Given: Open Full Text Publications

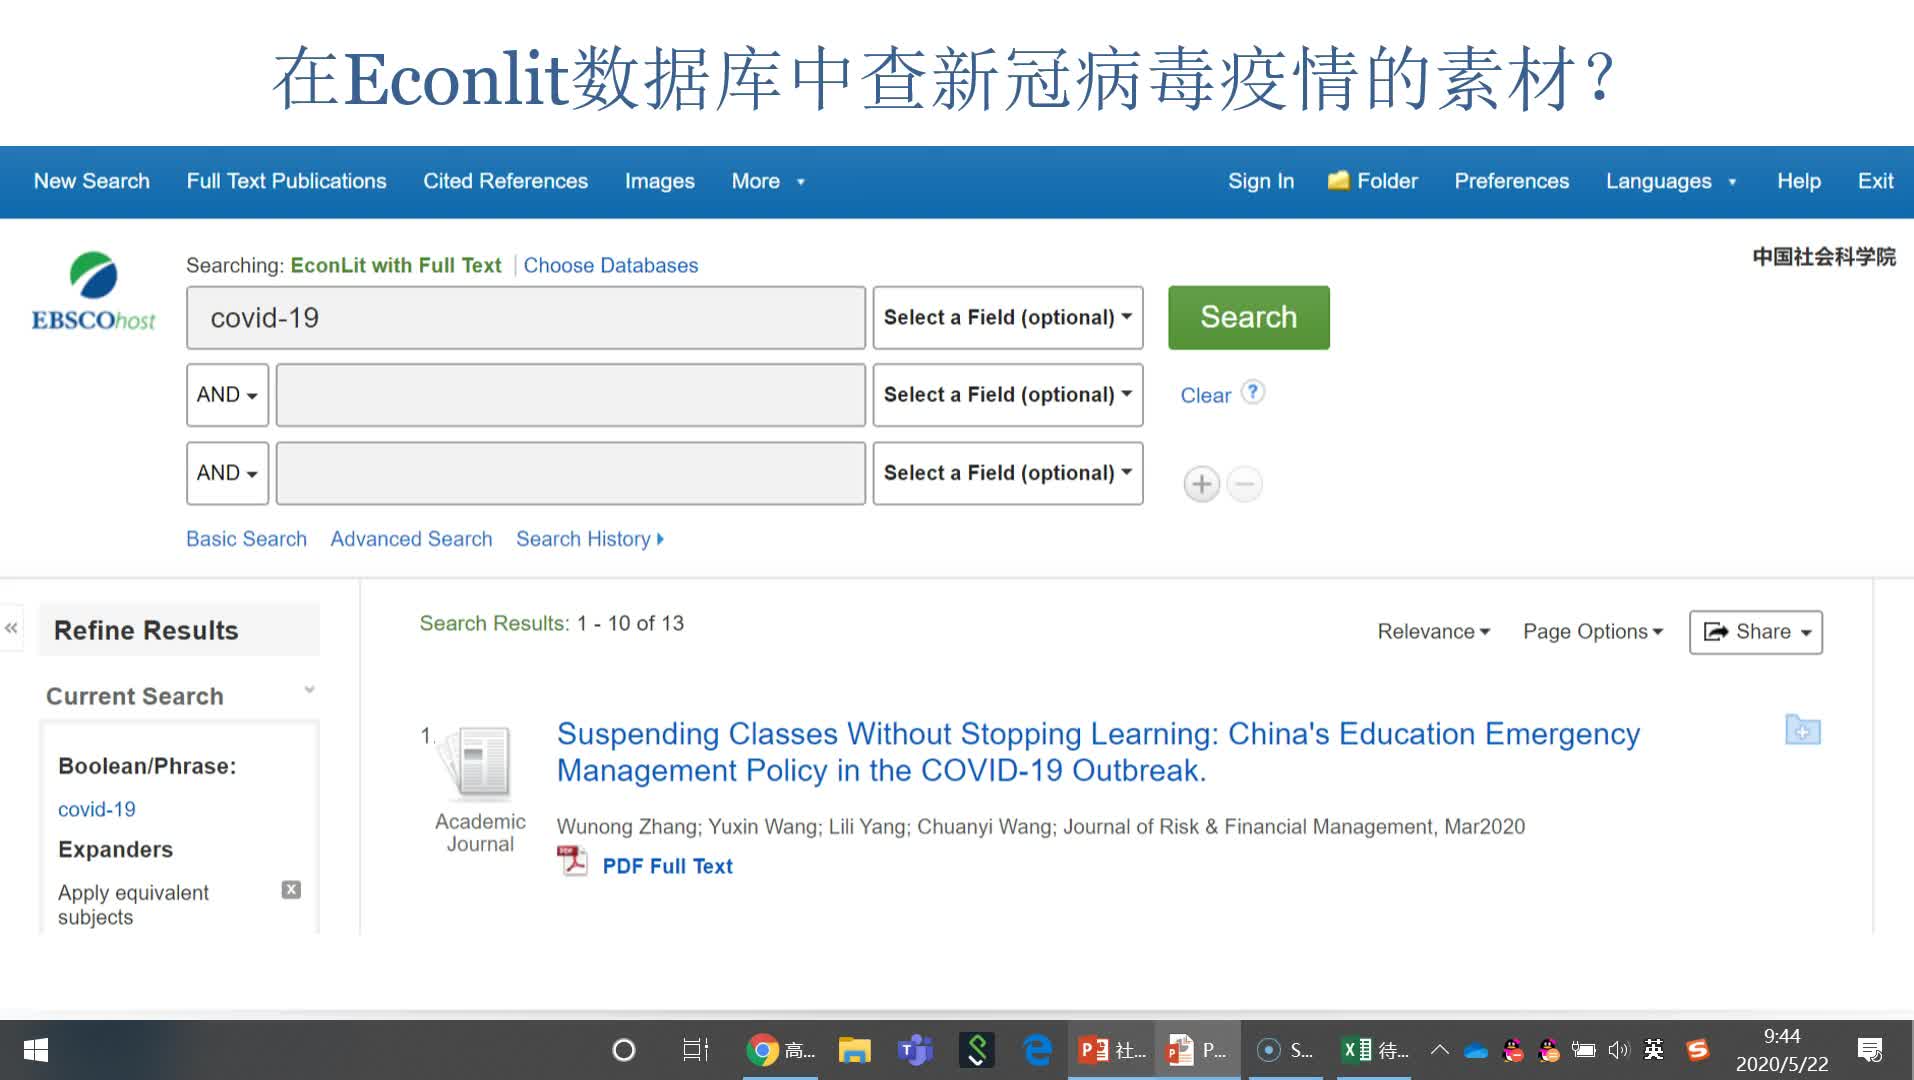Looking at the screenshot, I should (286, 181).
